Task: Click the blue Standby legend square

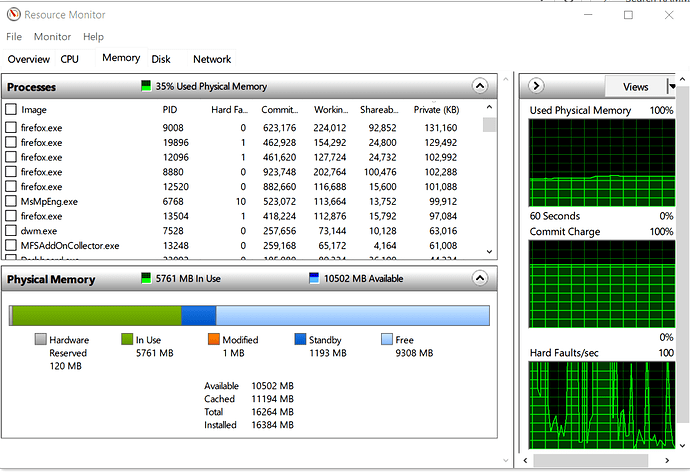Action: pyautogui.click(x=301, y=340)
